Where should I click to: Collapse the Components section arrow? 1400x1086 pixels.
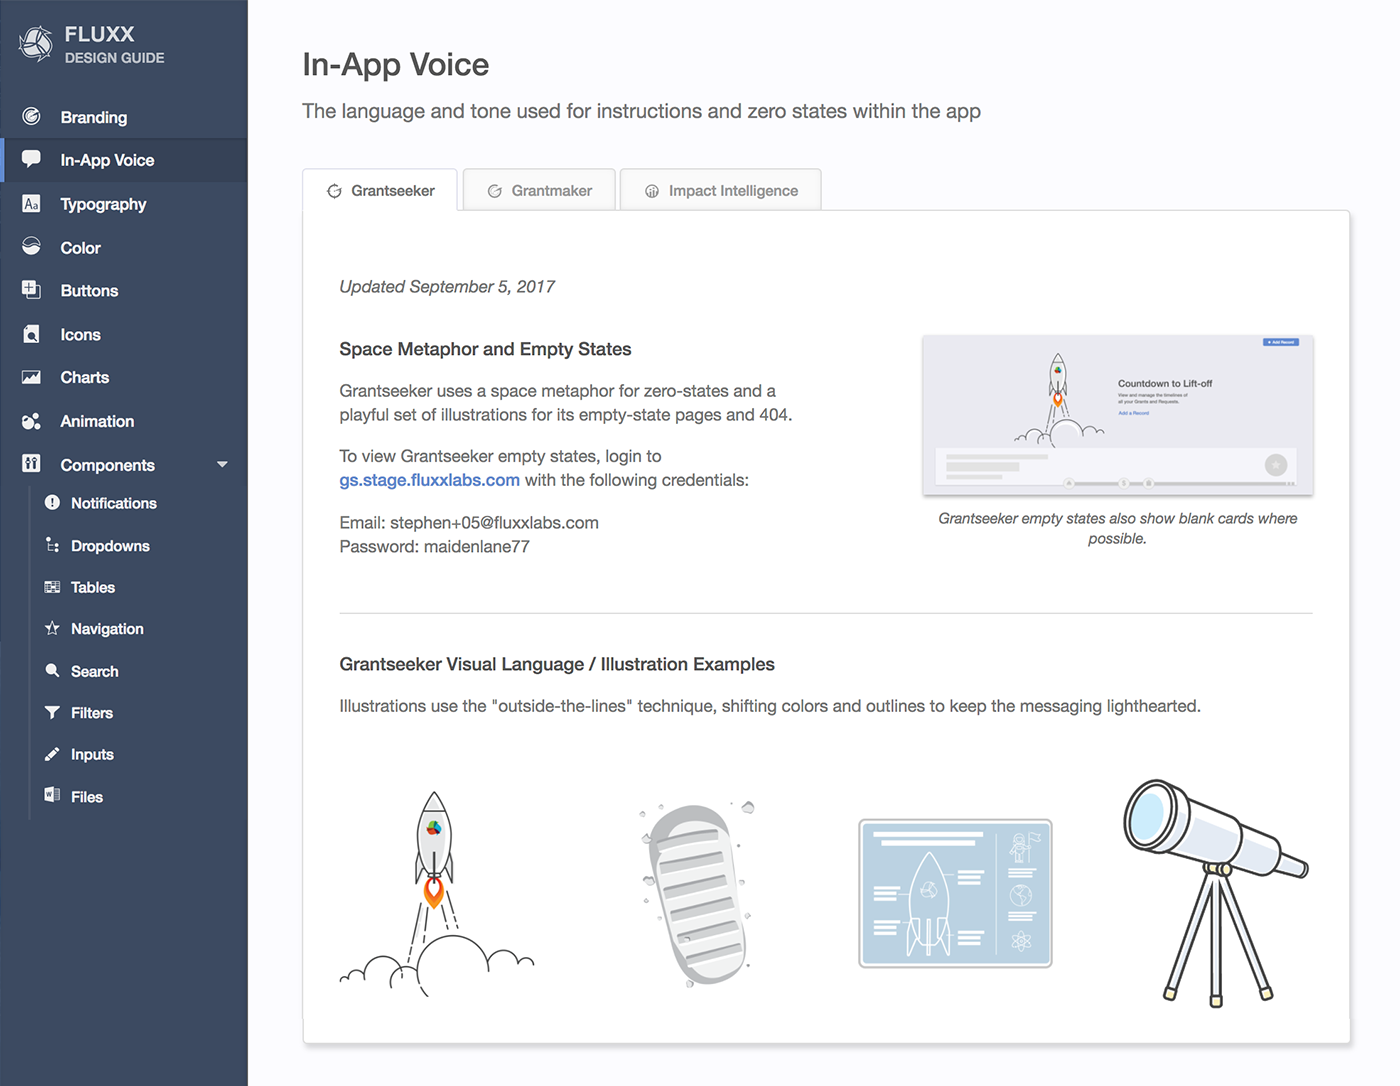tap(222, 465)
